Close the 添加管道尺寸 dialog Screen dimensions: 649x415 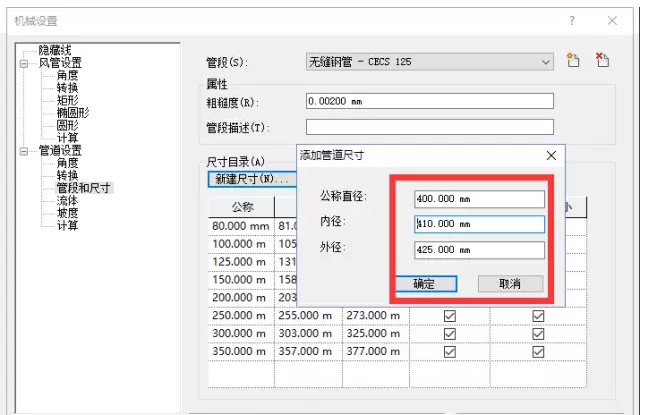(x=551, y=156)
